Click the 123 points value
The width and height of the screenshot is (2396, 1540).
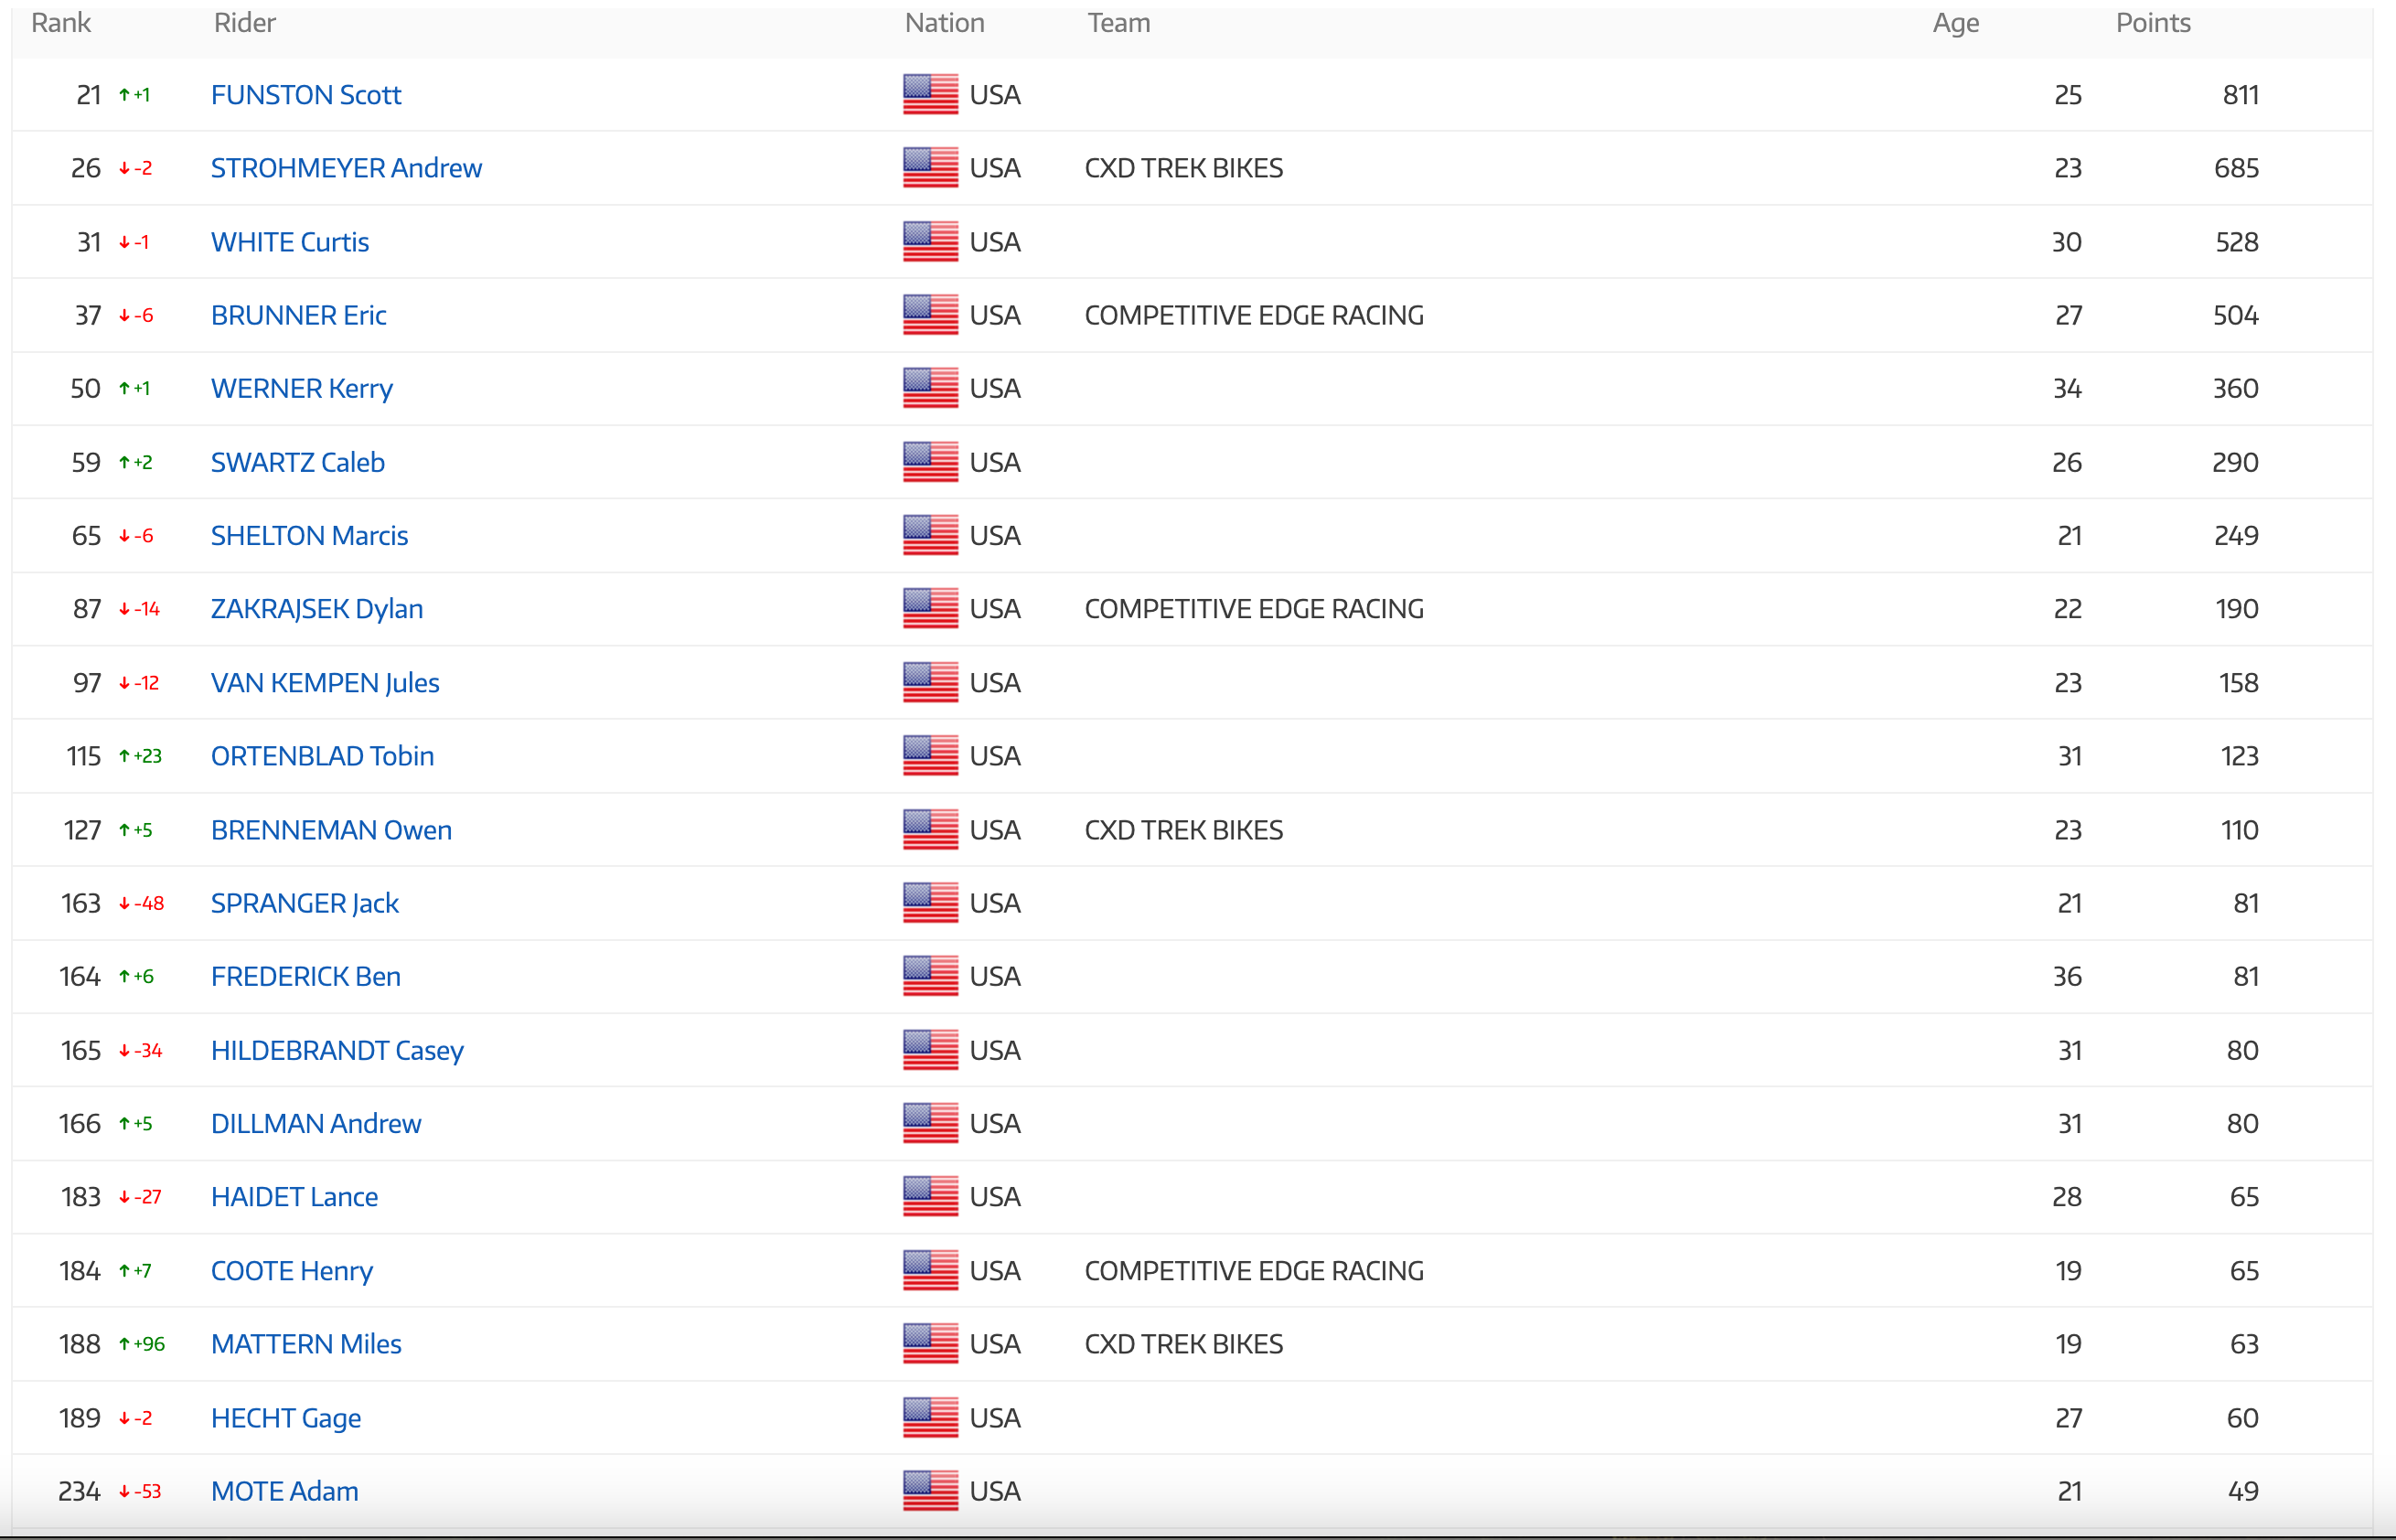[x=2239, y=756]
